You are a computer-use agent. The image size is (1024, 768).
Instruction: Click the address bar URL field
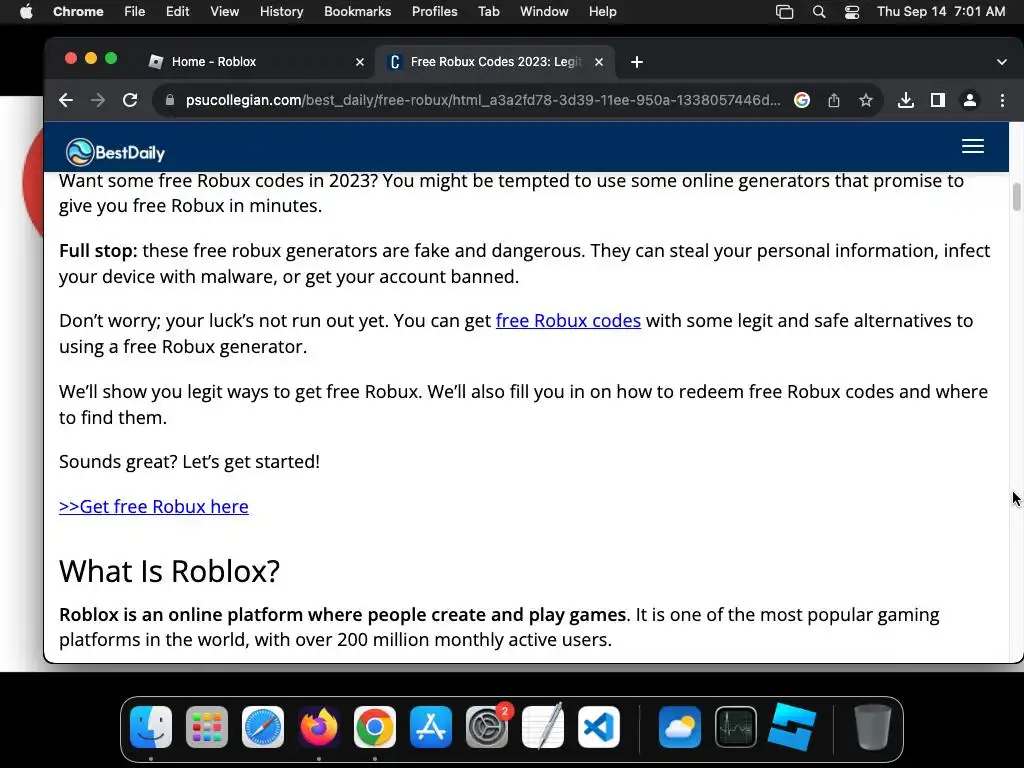pyautogui.click(x=483, y=101)
